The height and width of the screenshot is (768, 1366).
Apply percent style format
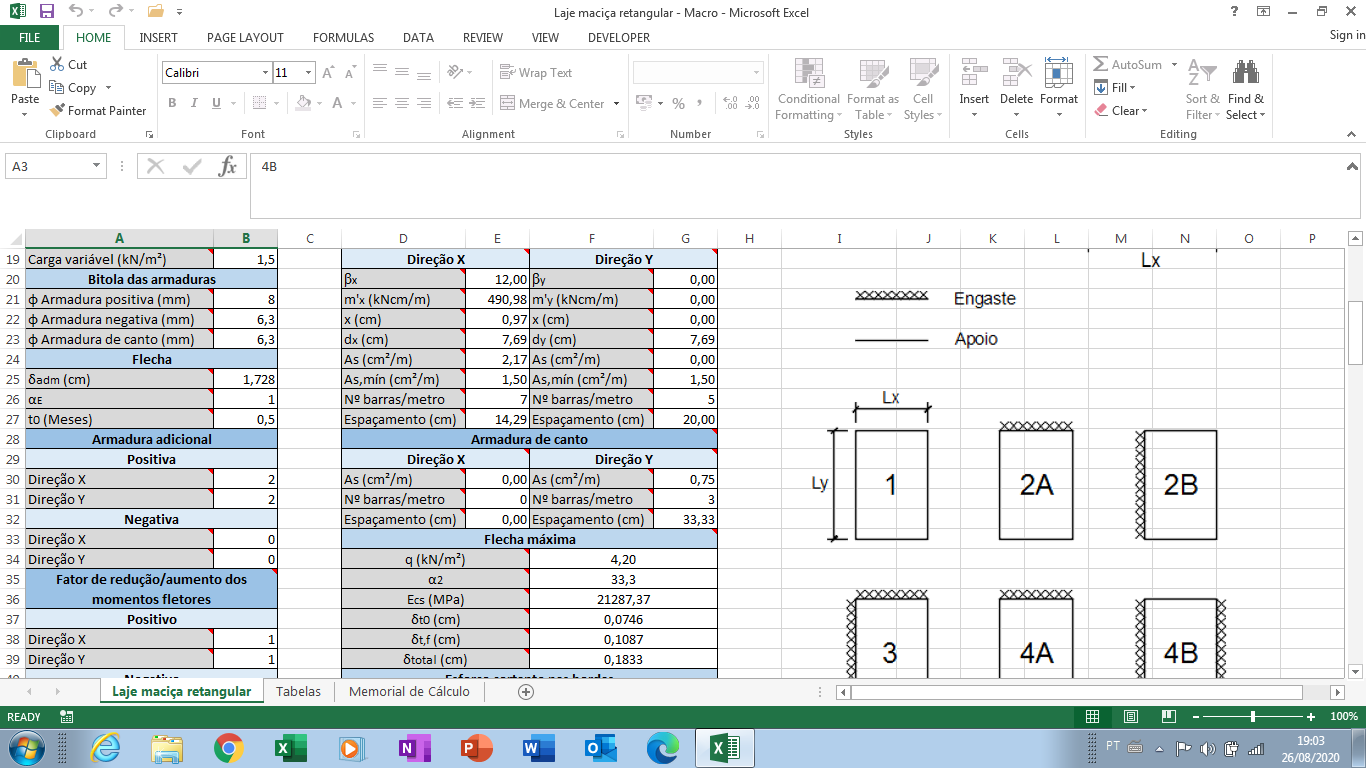(x=678, y=103)
